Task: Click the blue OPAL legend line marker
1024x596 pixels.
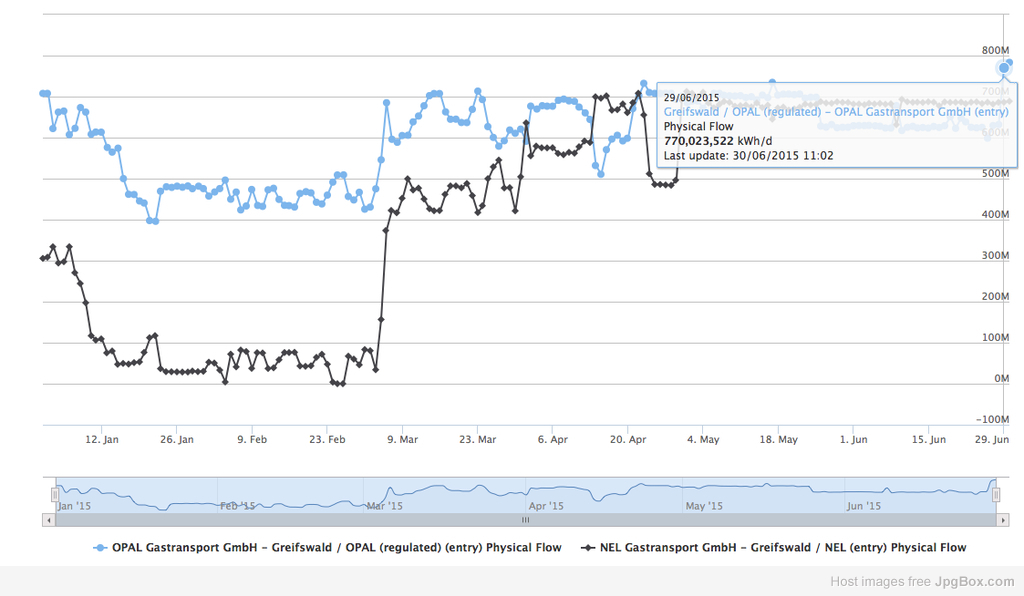Action: (99, 548)
